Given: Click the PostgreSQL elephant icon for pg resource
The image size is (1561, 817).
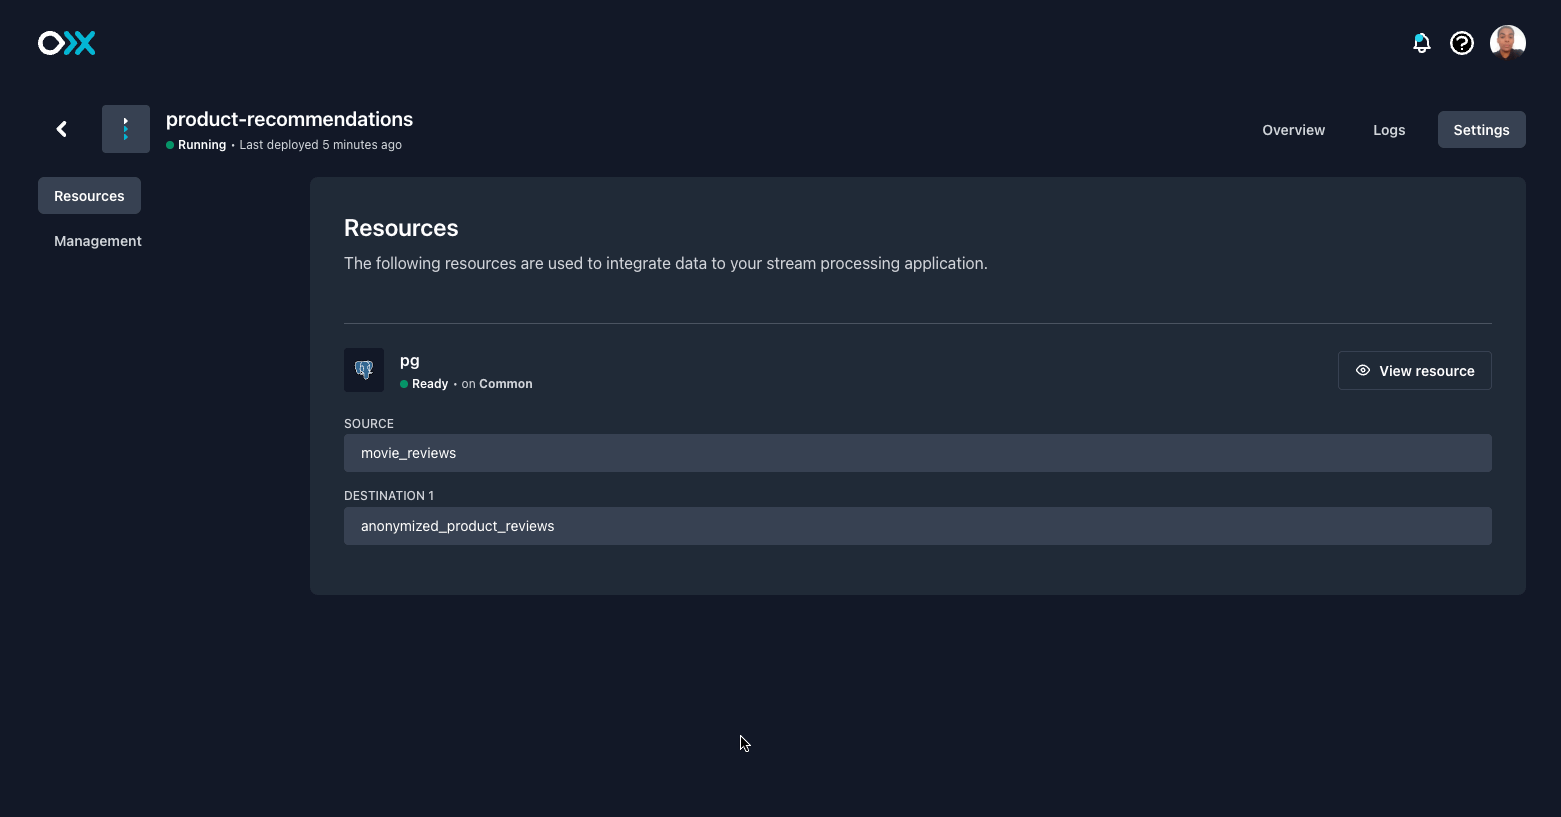Looking at the screenshot, I should coord(364,369).
